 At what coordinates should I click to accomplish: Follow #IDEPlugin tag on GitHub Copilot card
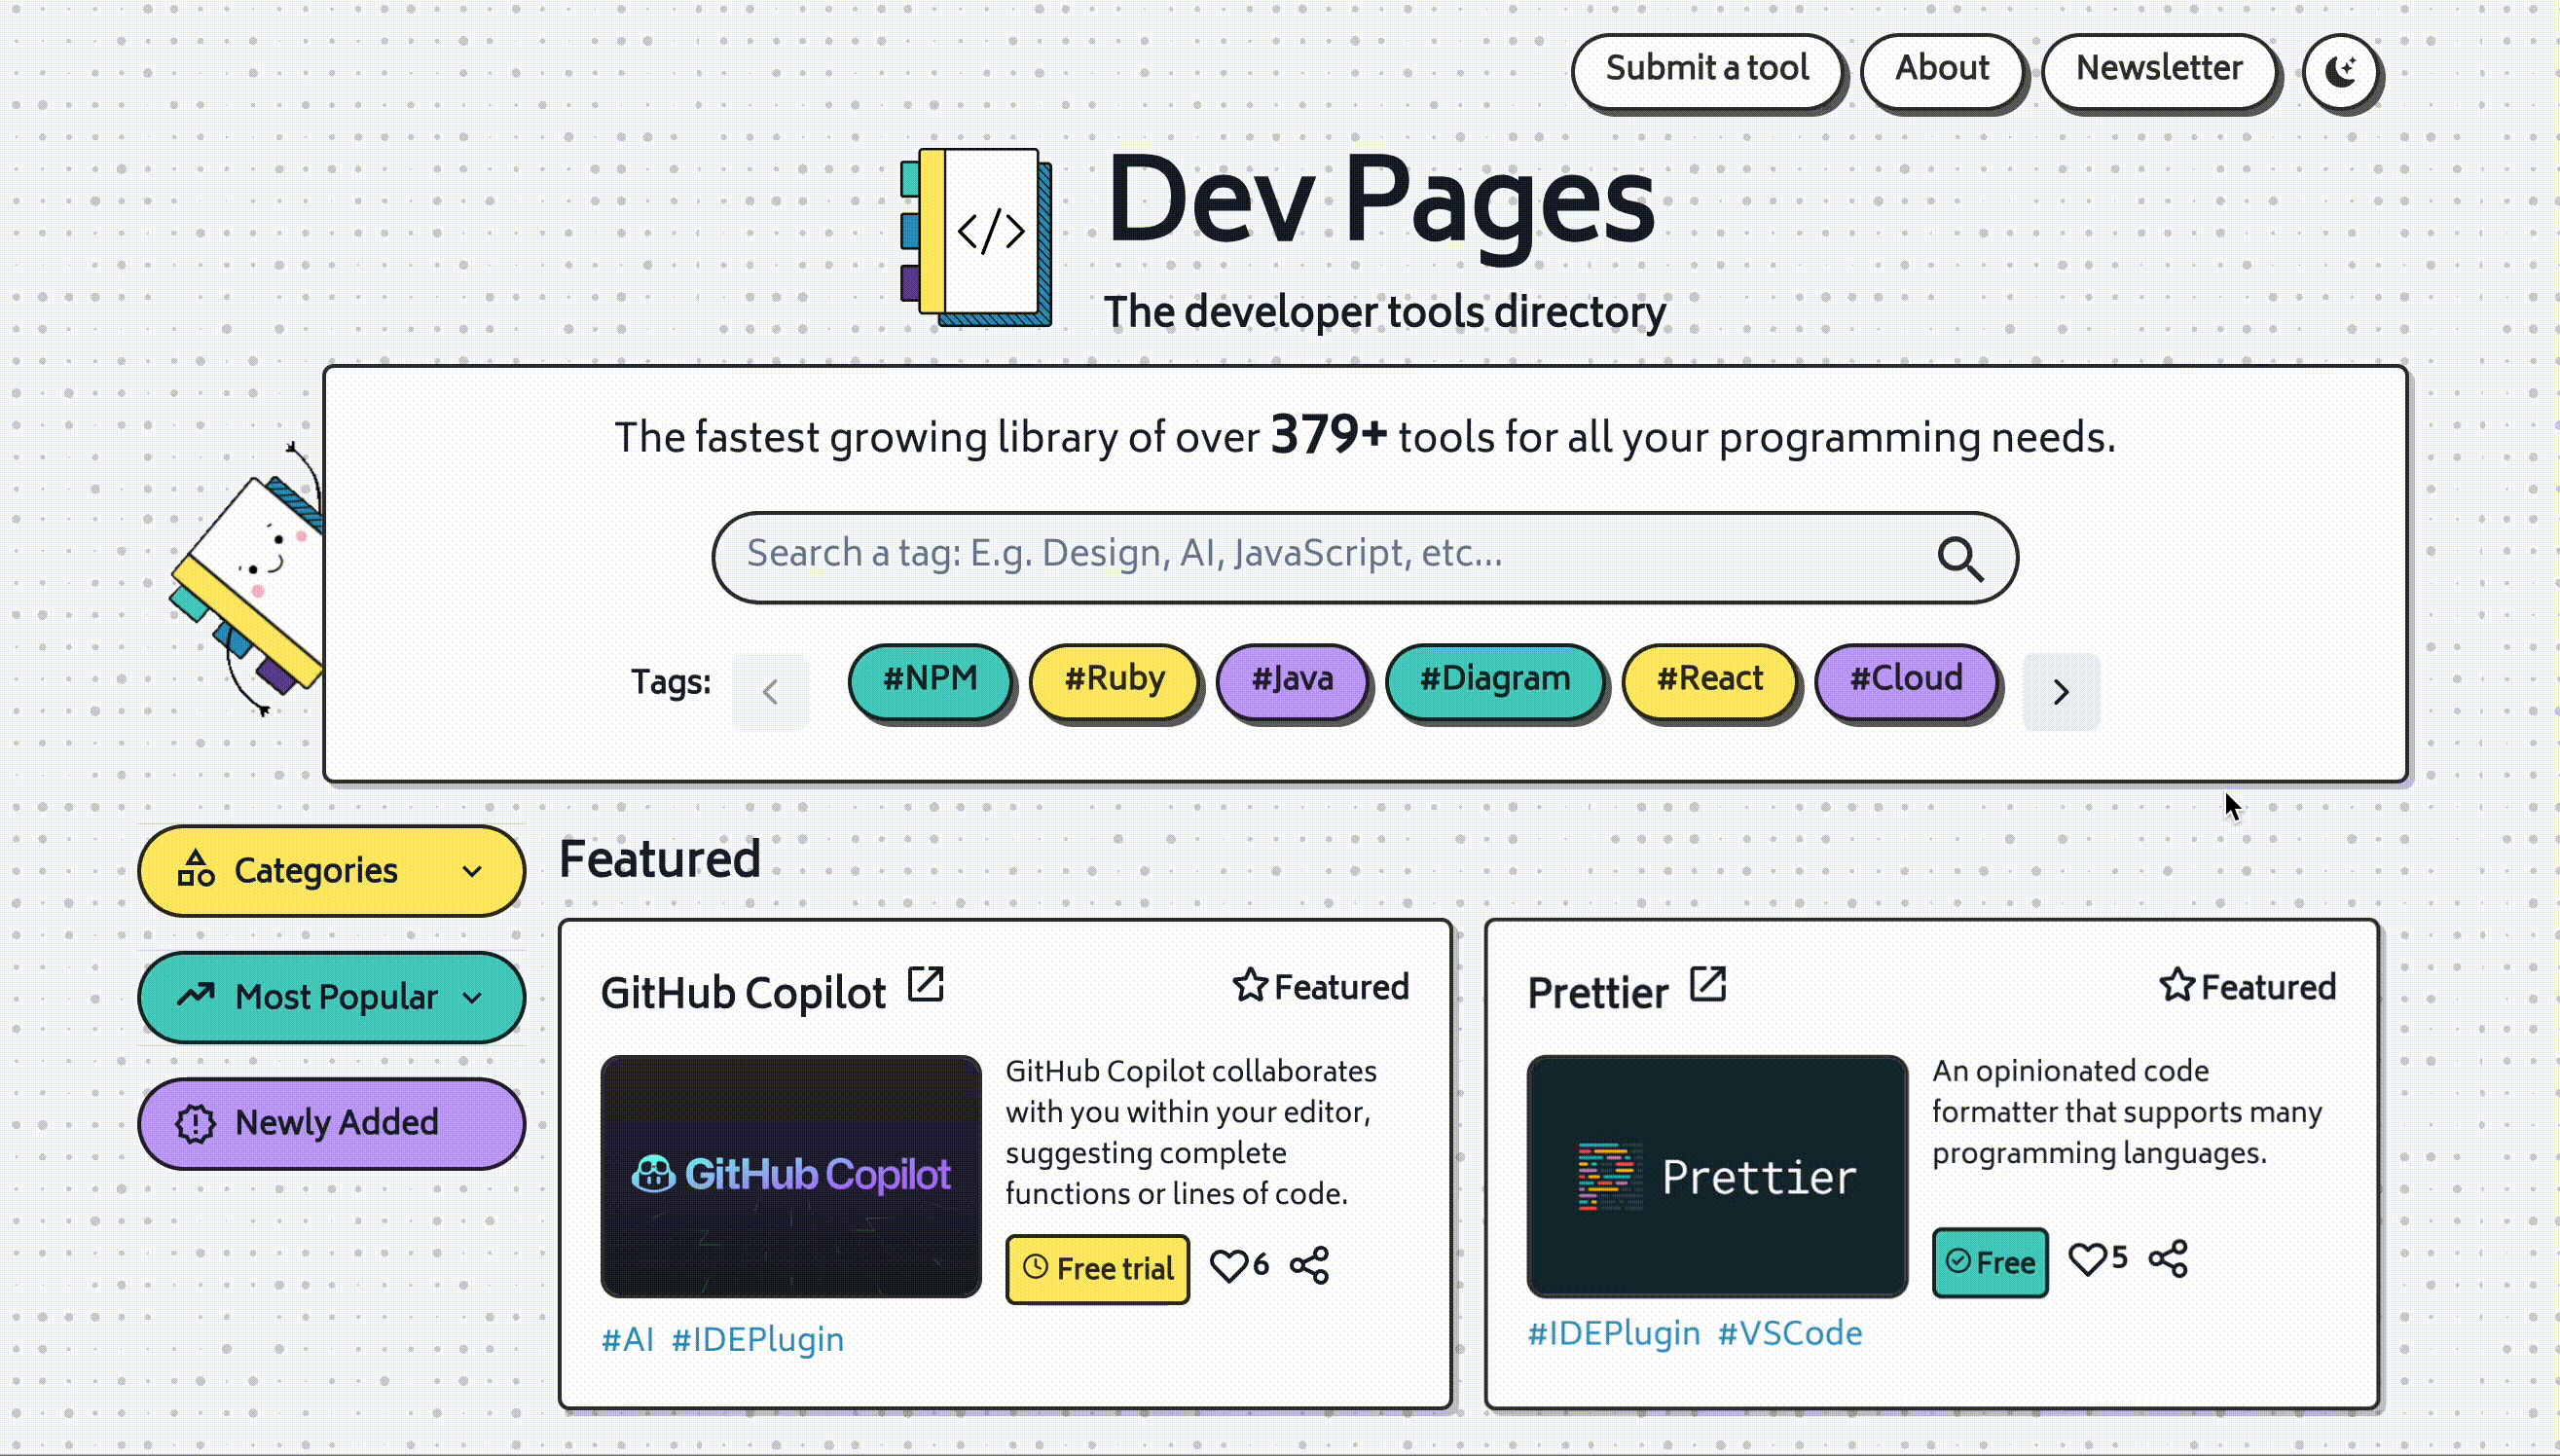pyautogui.click(x=757, y=1339)
